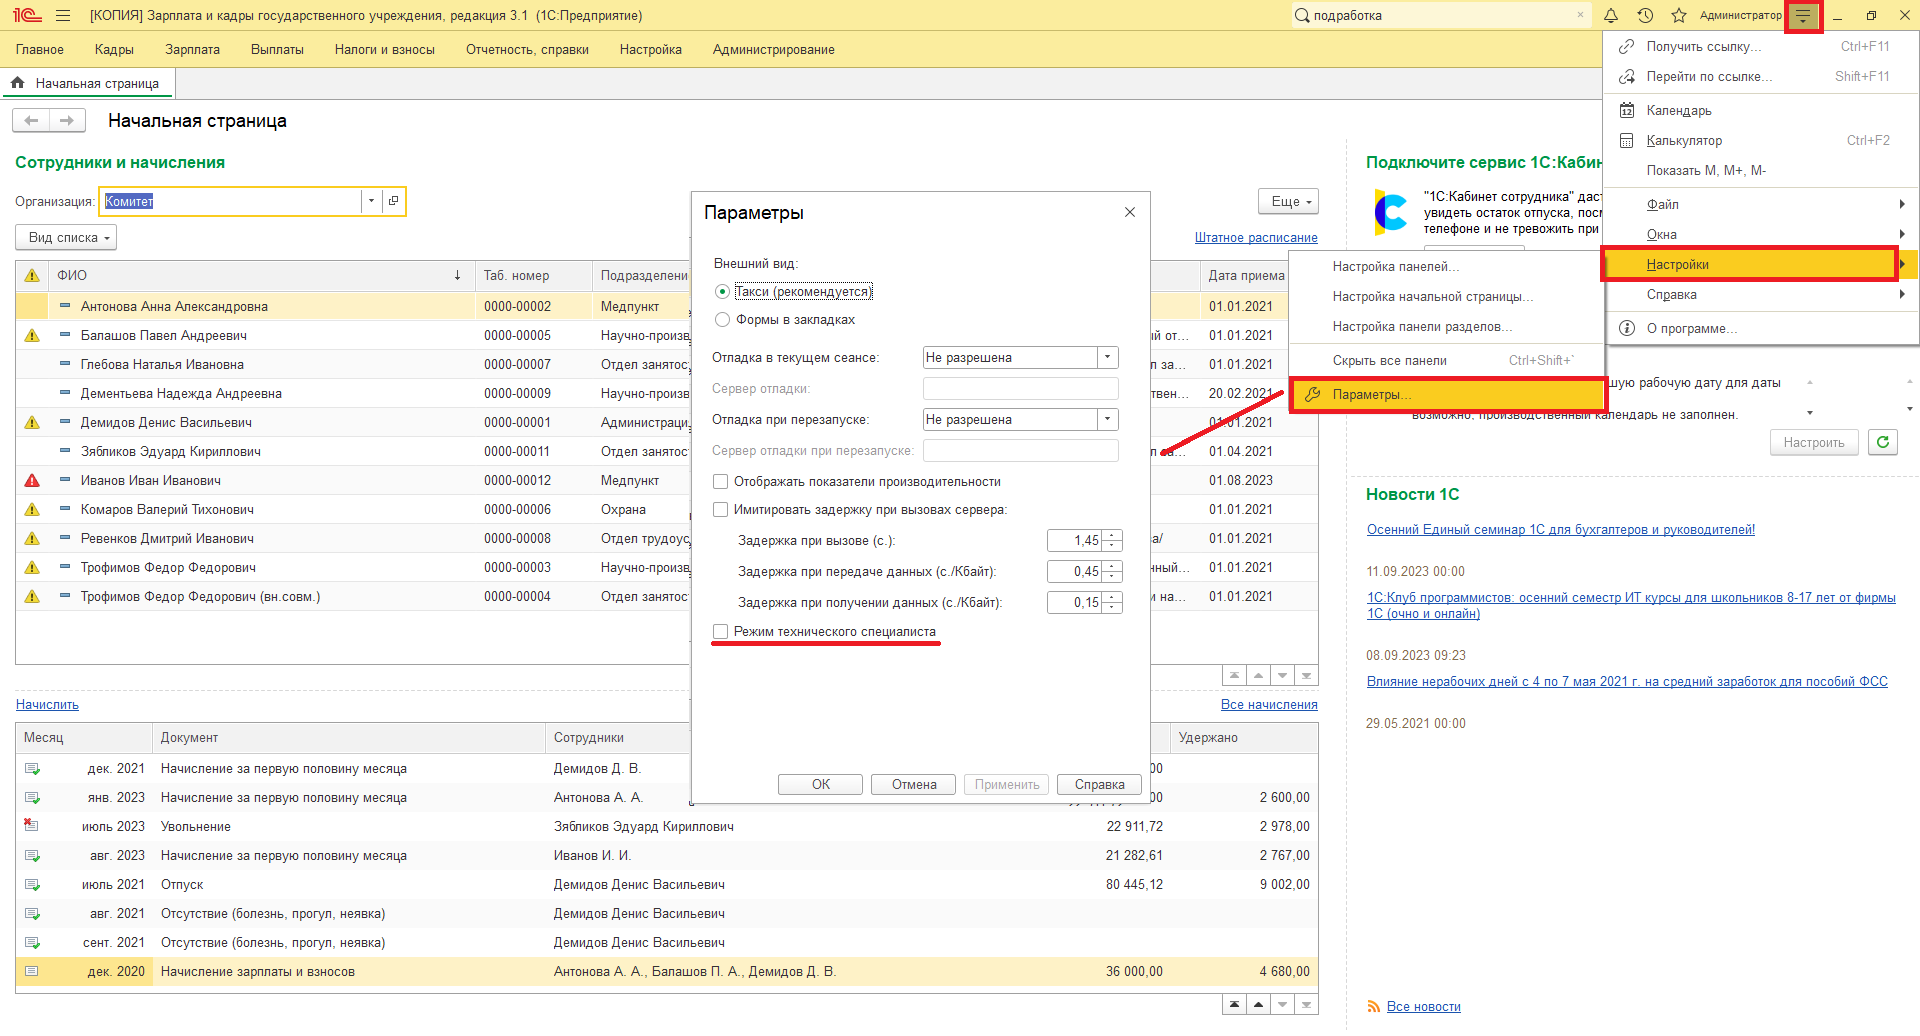Click the red warning icon in Иванов's row
The width and height of the screenshot is (1920, 1036).
point(32,481)
